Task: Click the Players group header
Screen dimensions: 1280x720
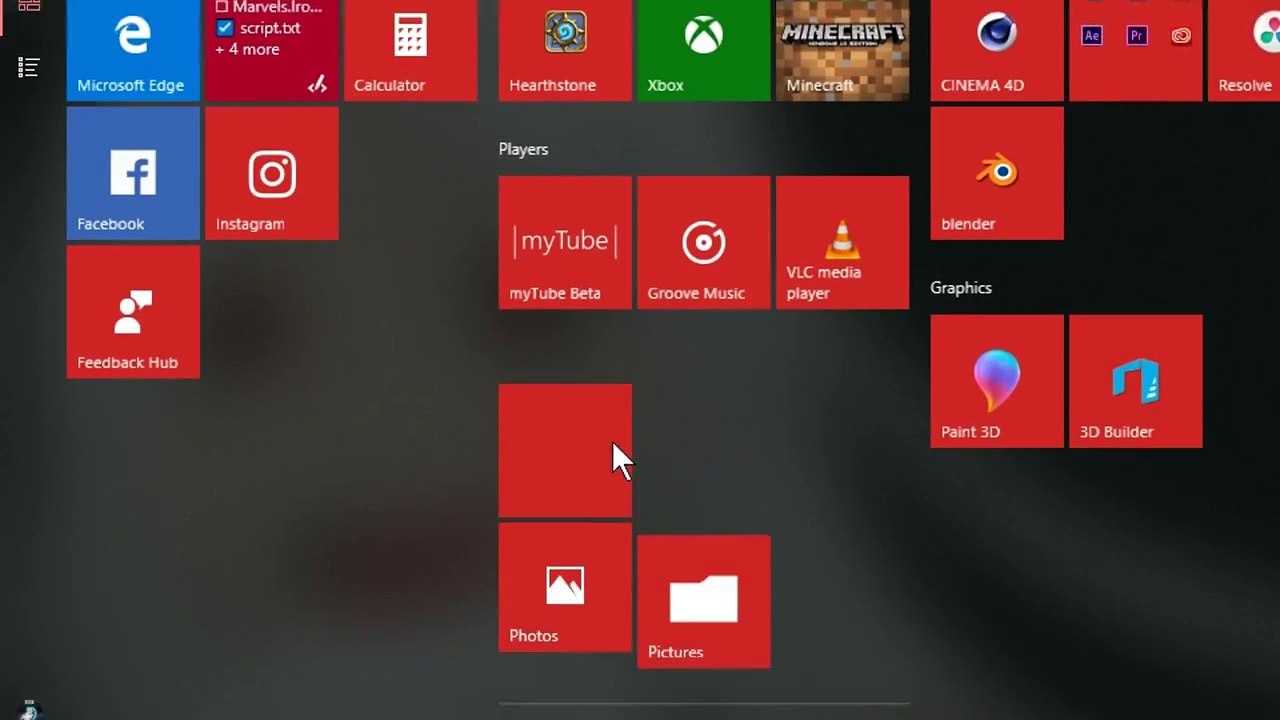Action: click(x=523, y=149)
